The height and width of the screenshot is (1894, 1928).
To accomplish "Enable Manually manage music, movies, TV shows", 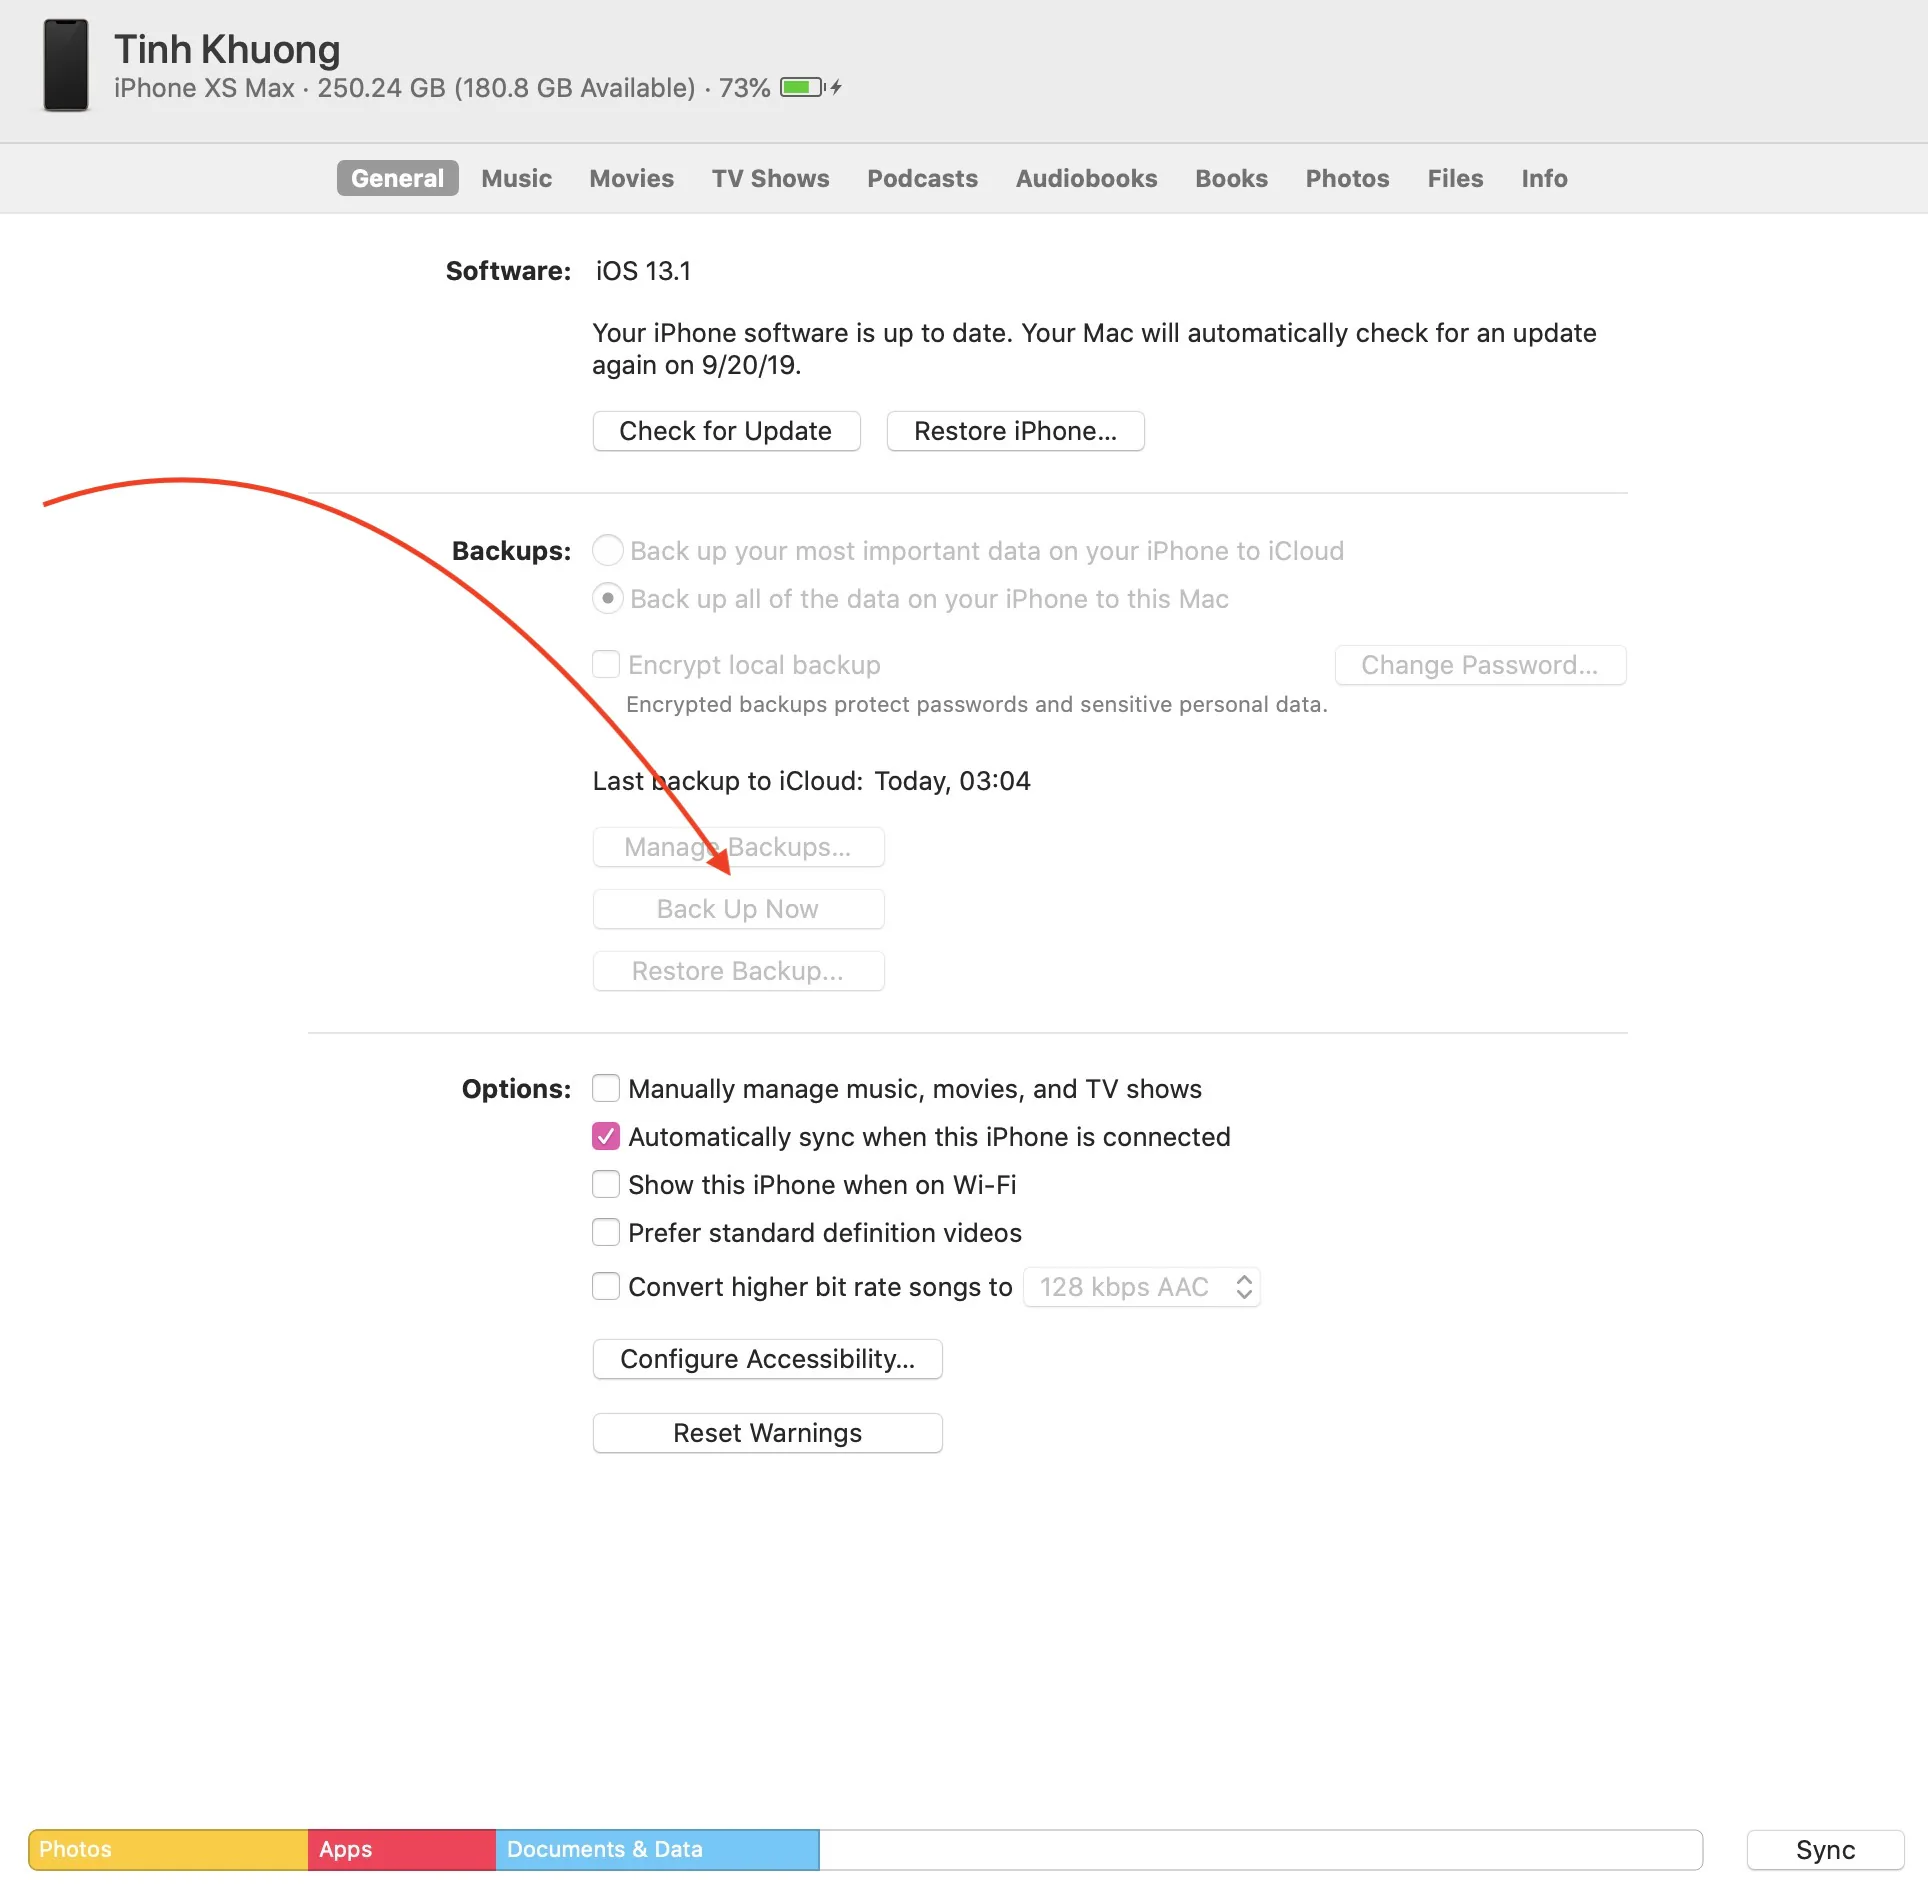I will [x=606, y=1088].
